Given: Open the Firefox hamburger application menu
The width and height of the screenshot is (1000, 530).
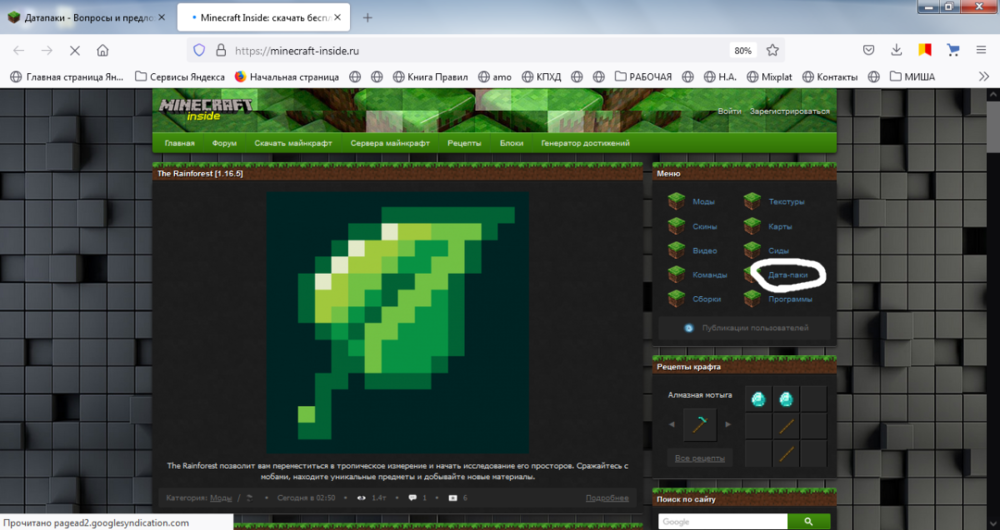Looking at the screenshot, I should (x=981, y=50).
